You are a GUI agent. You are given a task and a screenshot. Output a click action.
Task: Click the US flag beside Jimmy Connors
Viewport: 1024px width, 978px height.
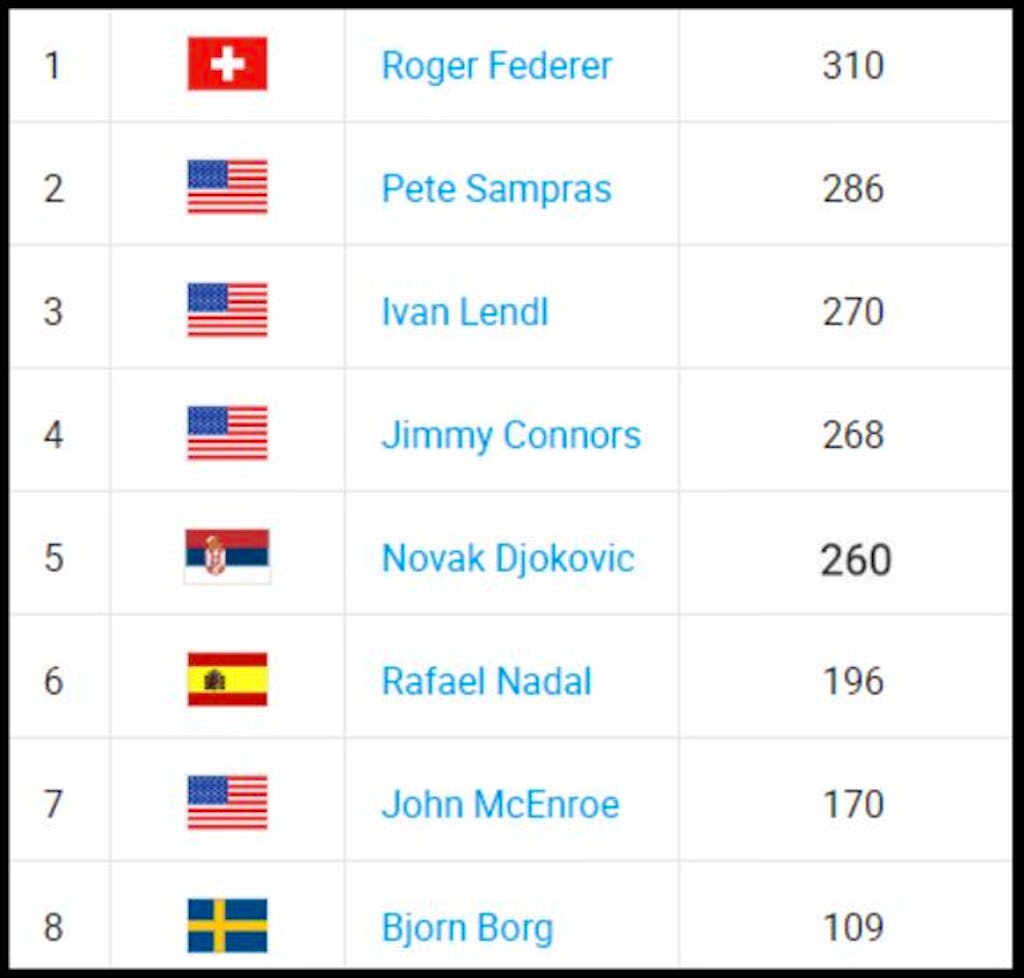tap(227, 433)
